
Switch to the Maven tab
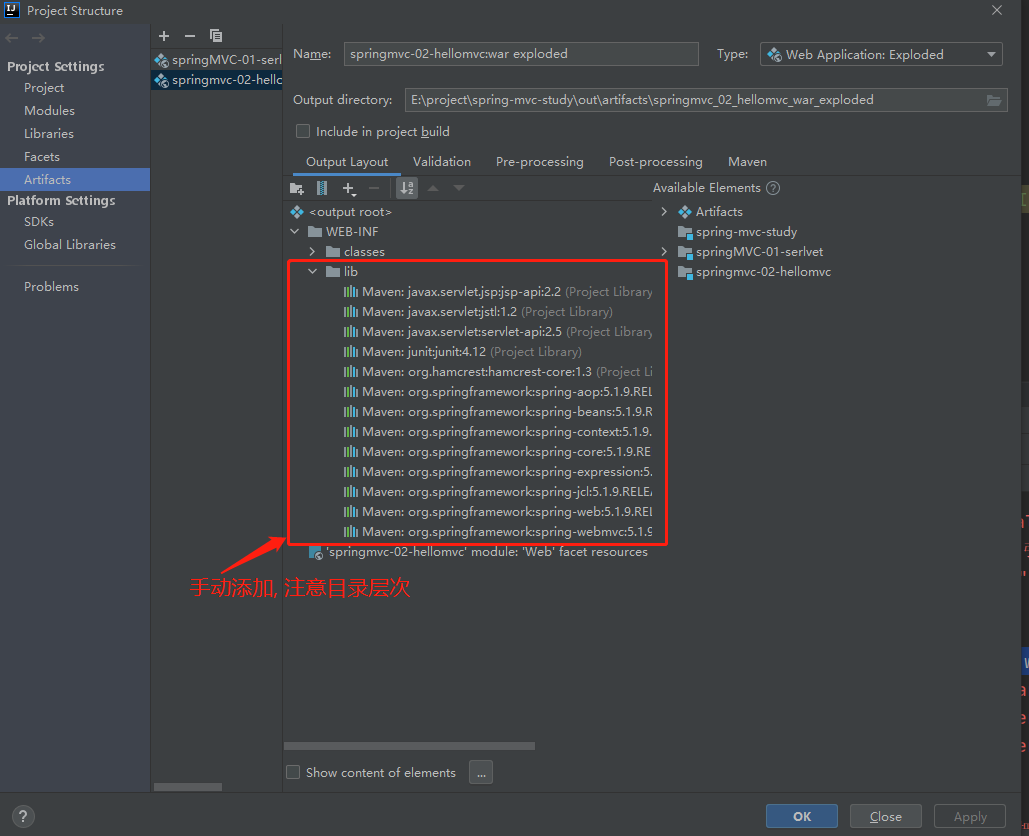(x=747, y=162)
